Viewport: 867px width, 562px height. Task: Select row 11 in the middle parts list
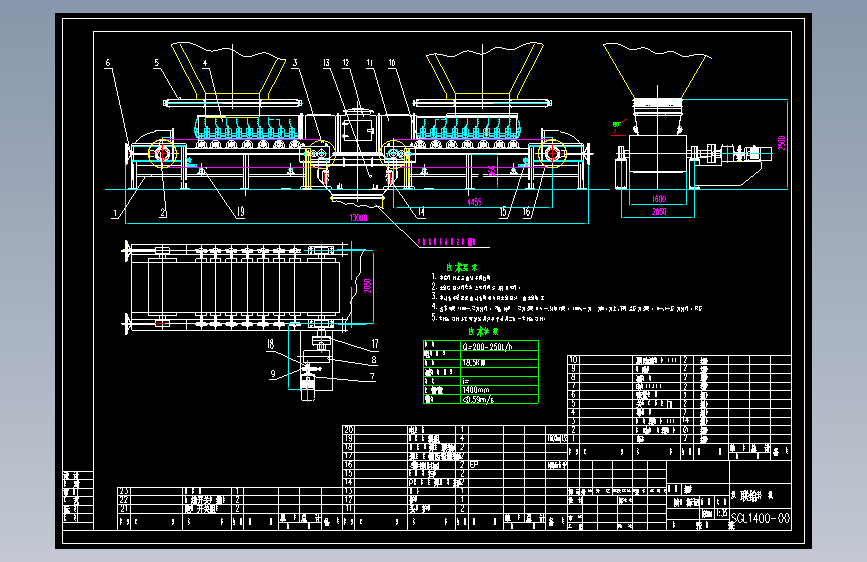coord(455,509)
